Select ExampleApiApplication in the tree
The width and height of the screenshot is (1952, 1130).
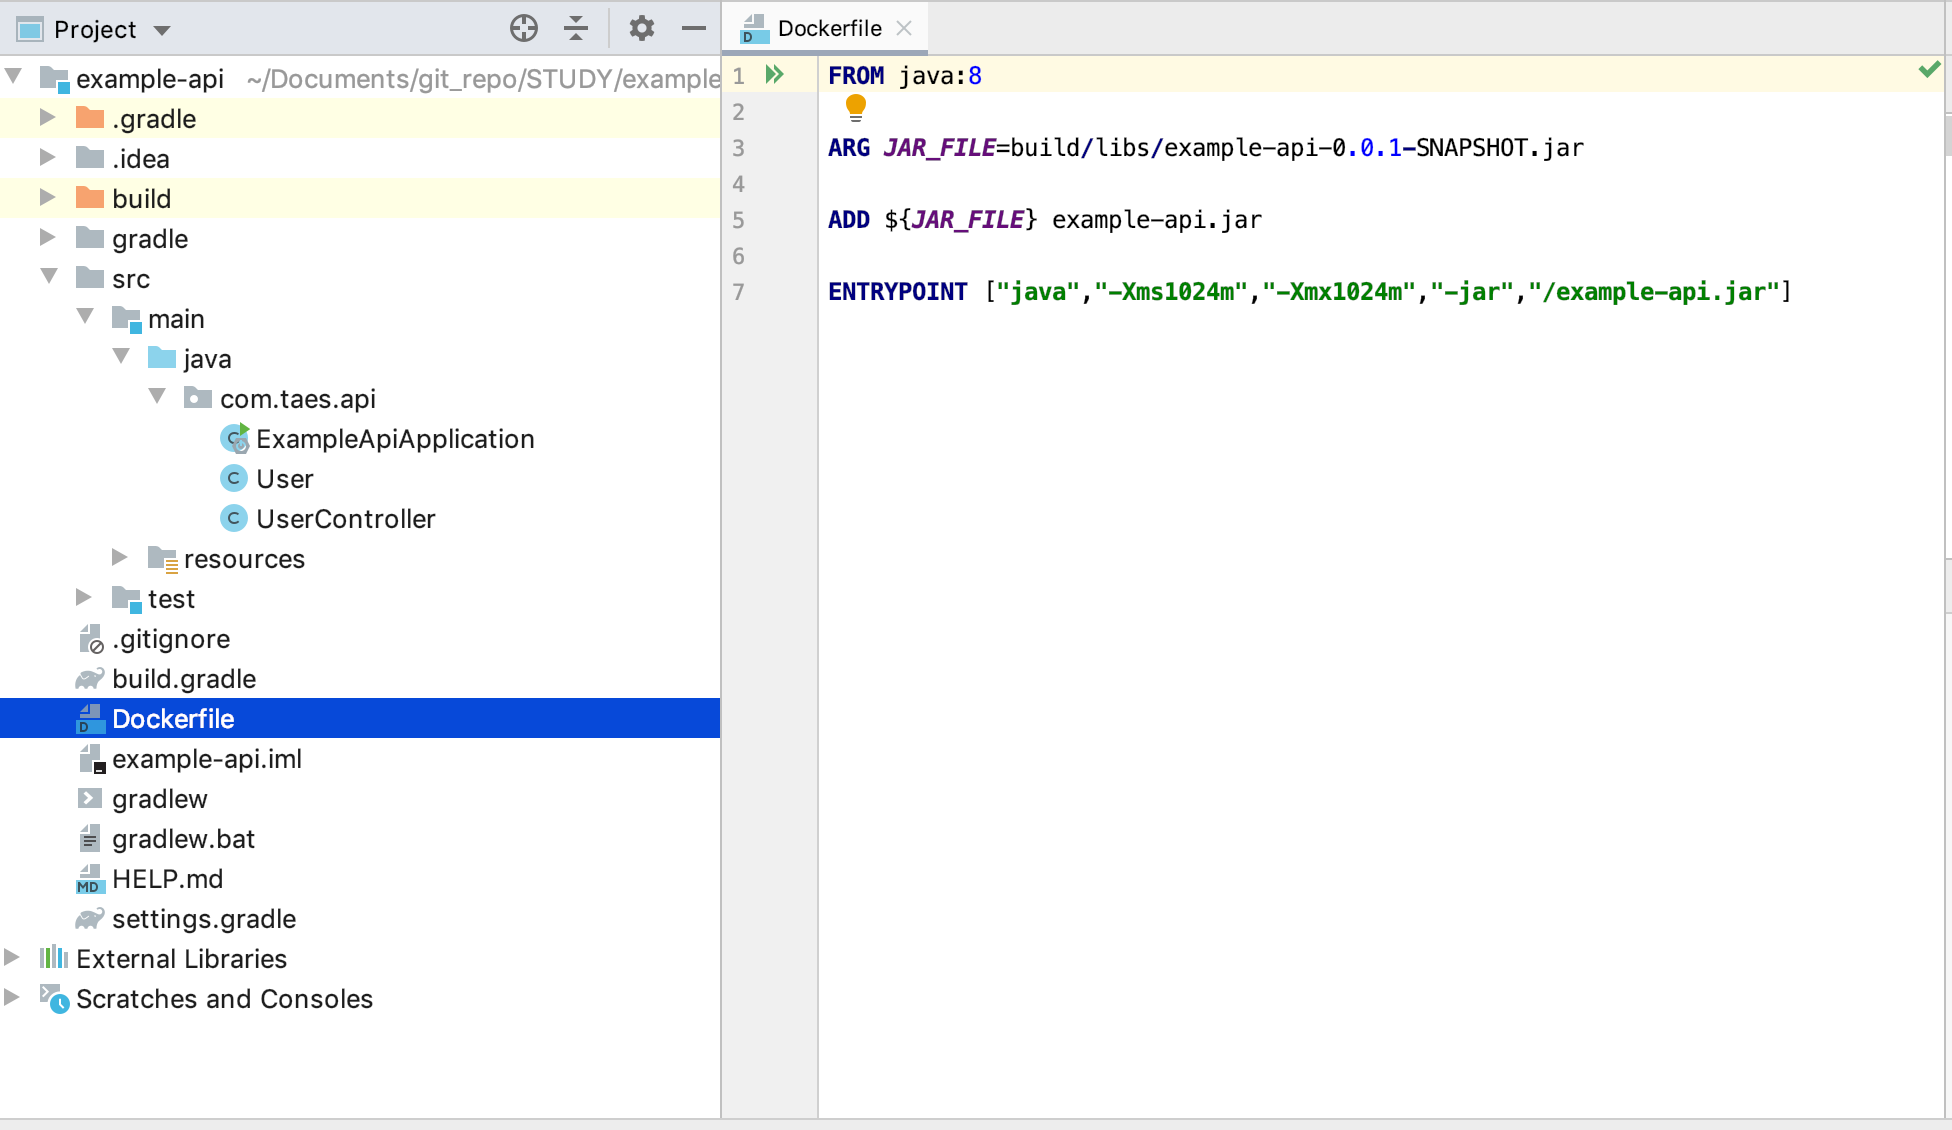point(395,439)
